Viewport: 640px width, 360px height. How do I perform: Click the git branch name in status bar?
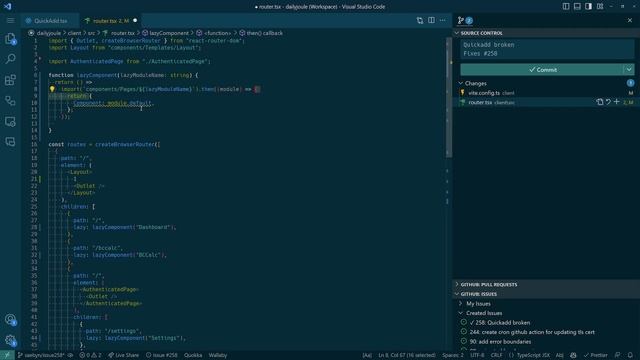(x=42, y=355)
